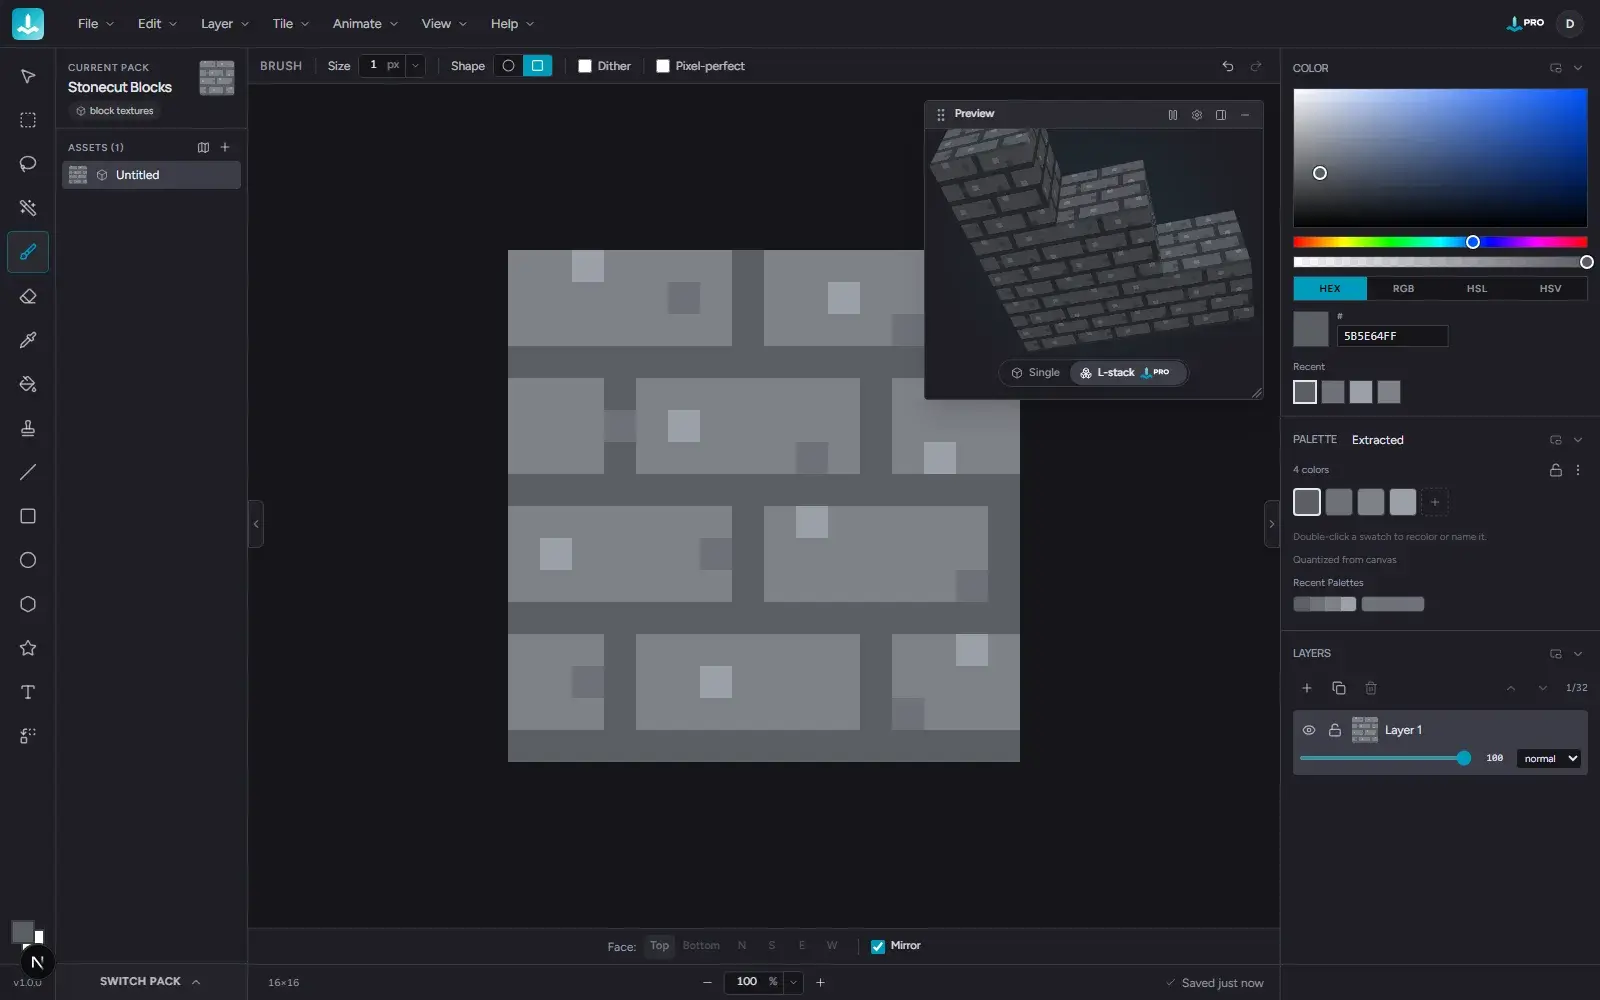Open the palette more options menu
The width and height of the screenshot is (1600, 1000).
pyautogui.click(x=1578, y=470)
